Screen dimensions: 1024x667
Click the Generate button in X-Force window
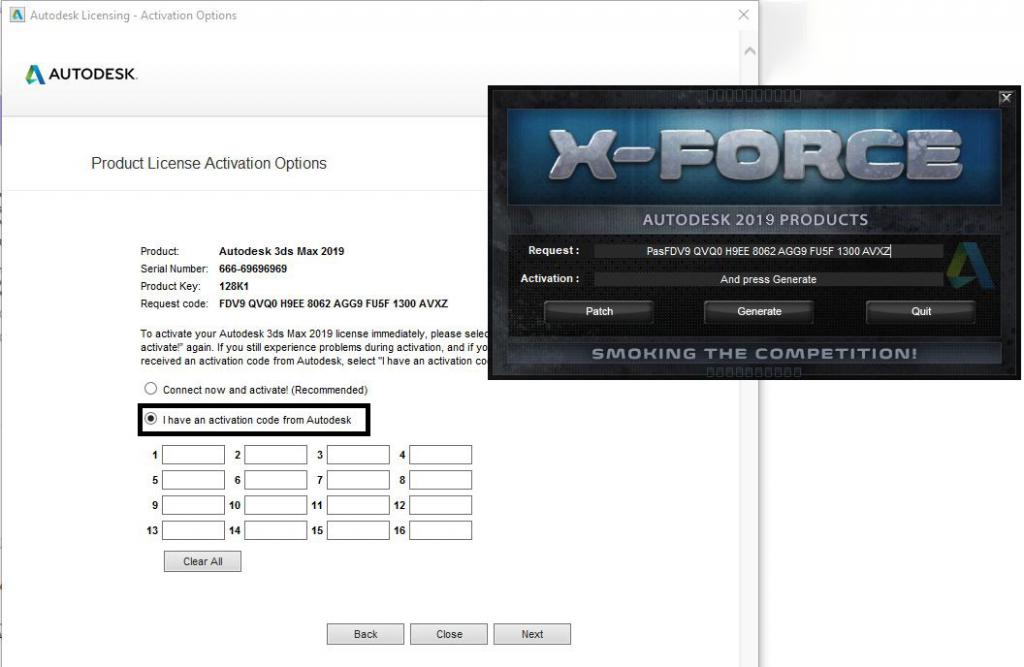[x=759, y=312]
